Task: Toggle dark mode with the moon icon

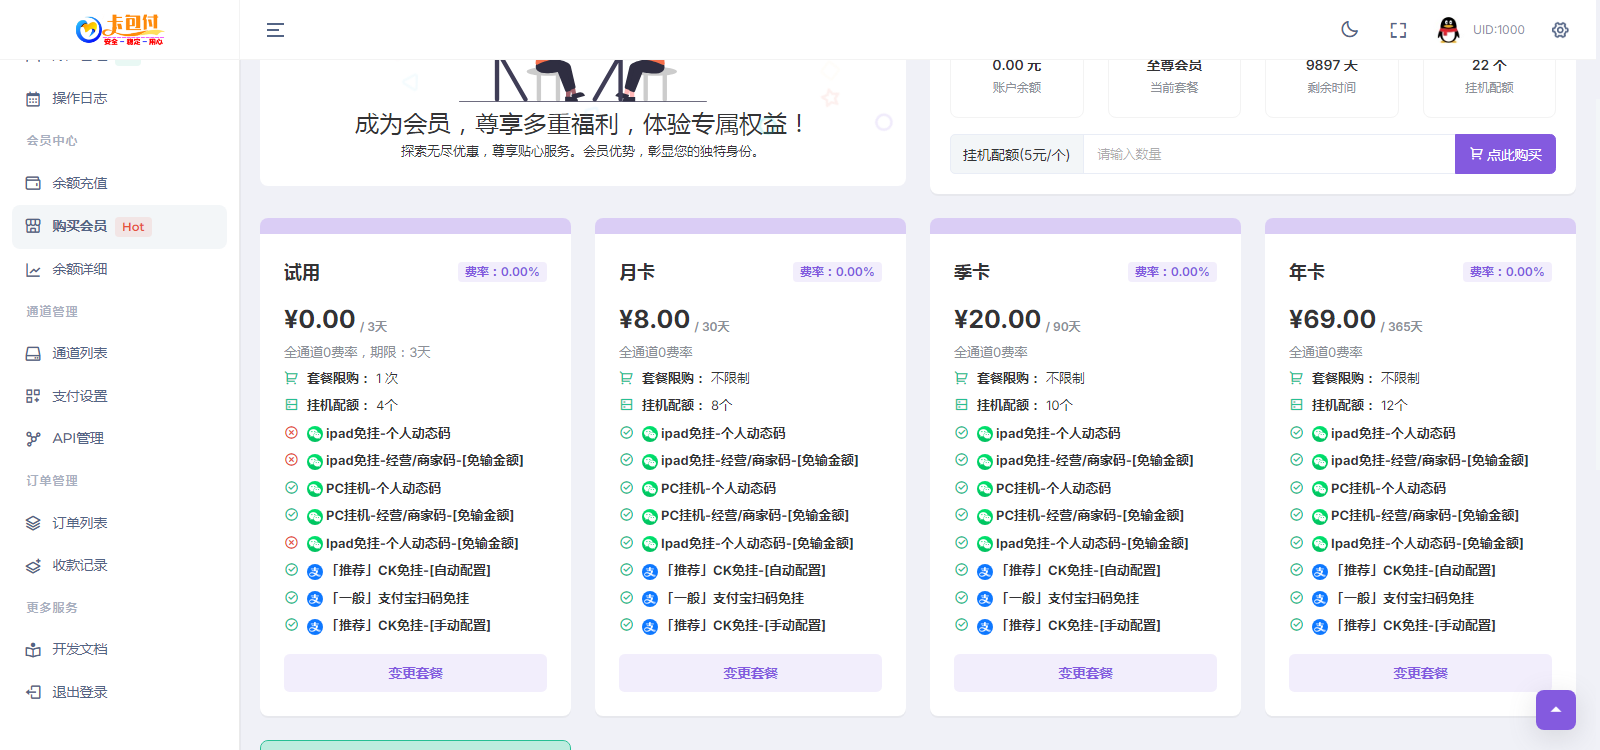Action: point(1349,30)
